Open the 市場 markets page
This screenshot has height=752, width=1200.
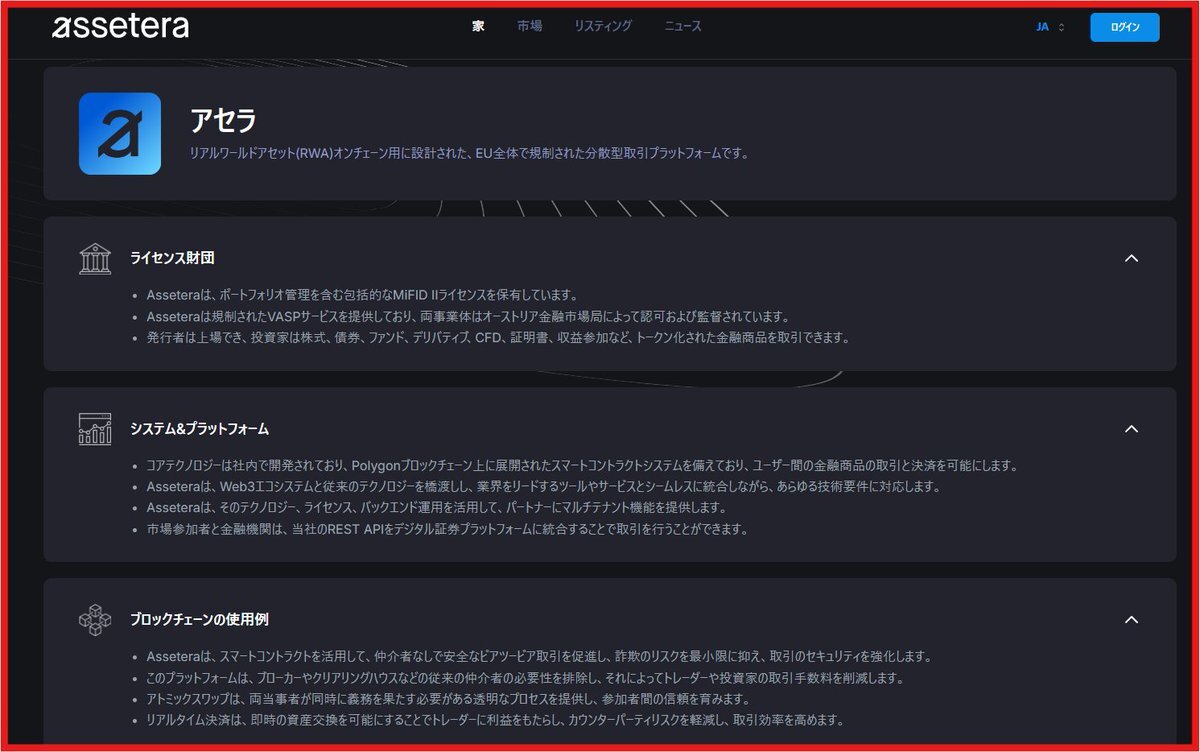coord(530,27)
